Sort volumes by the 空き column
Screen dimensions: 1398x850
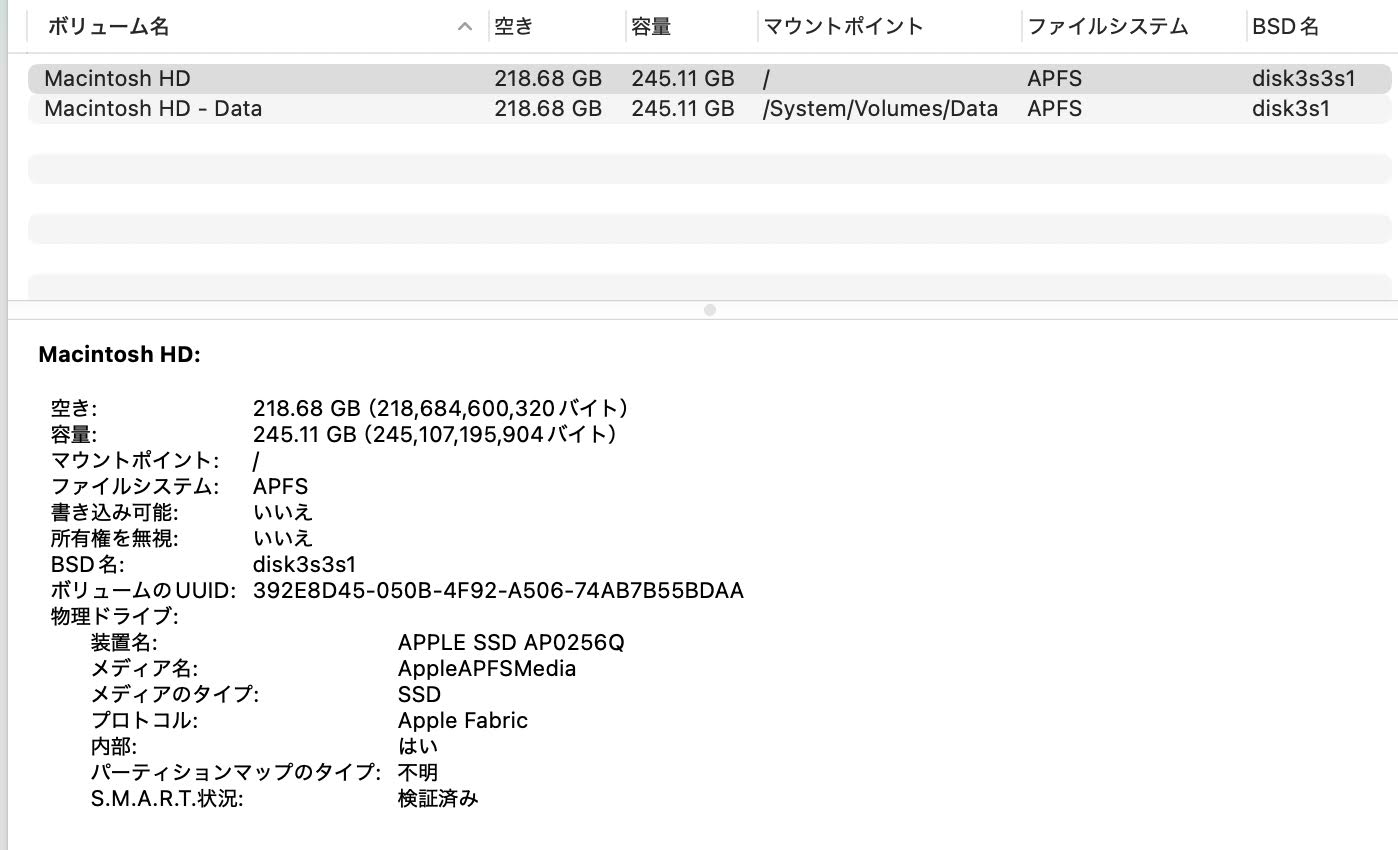(x=515, y=27)
